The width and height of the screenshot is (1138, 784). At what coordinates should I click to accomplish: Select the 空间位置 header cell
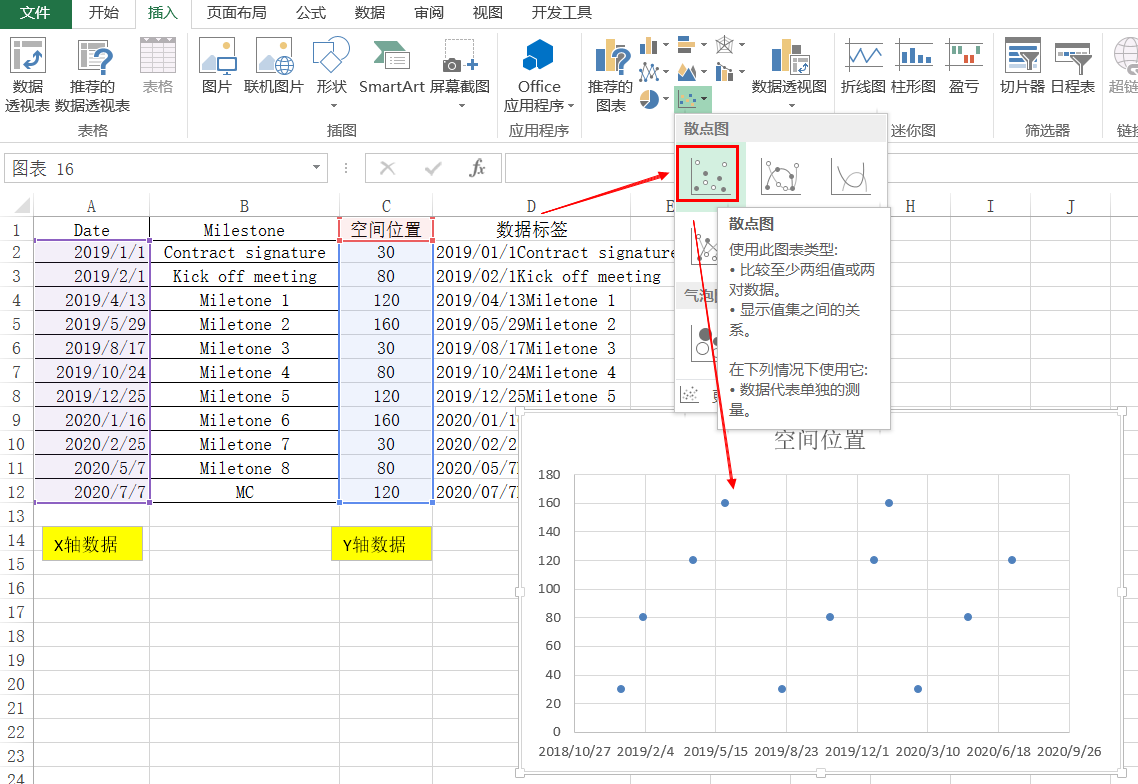click(386, 229)
